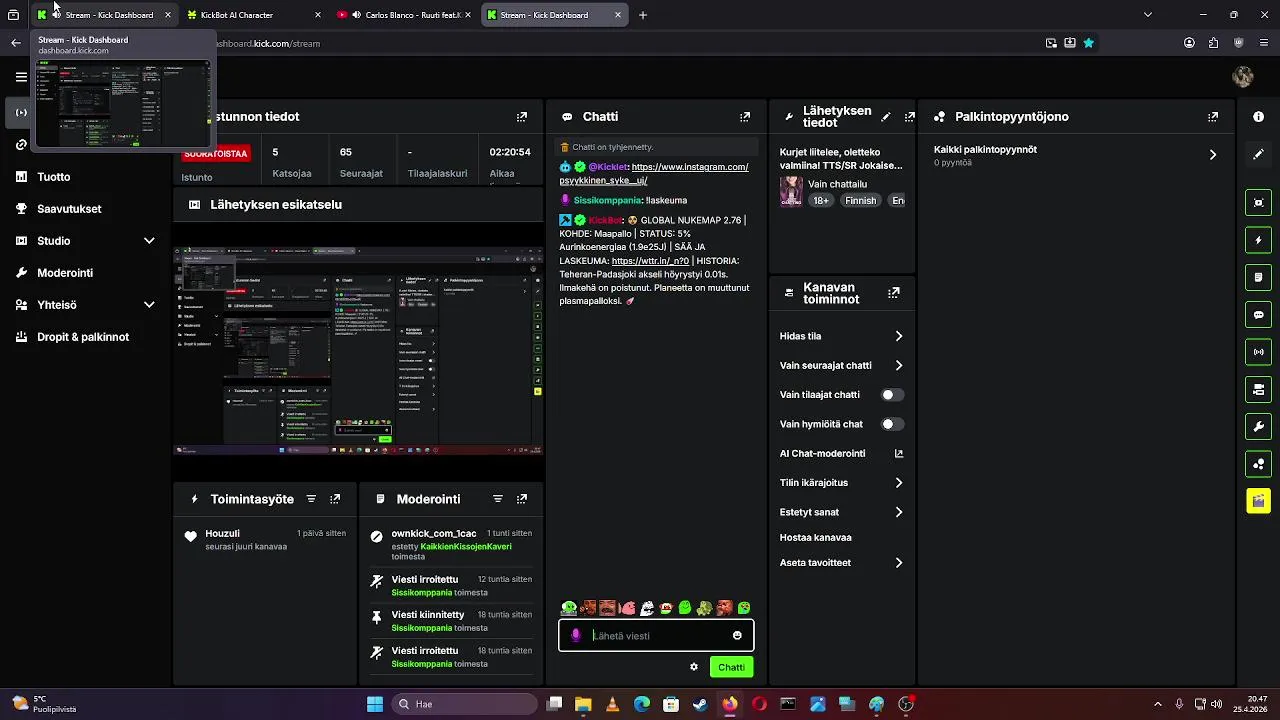1280x720 pixels.
Task: Open Tuotto in the sidebar
Action: (54, 177)
